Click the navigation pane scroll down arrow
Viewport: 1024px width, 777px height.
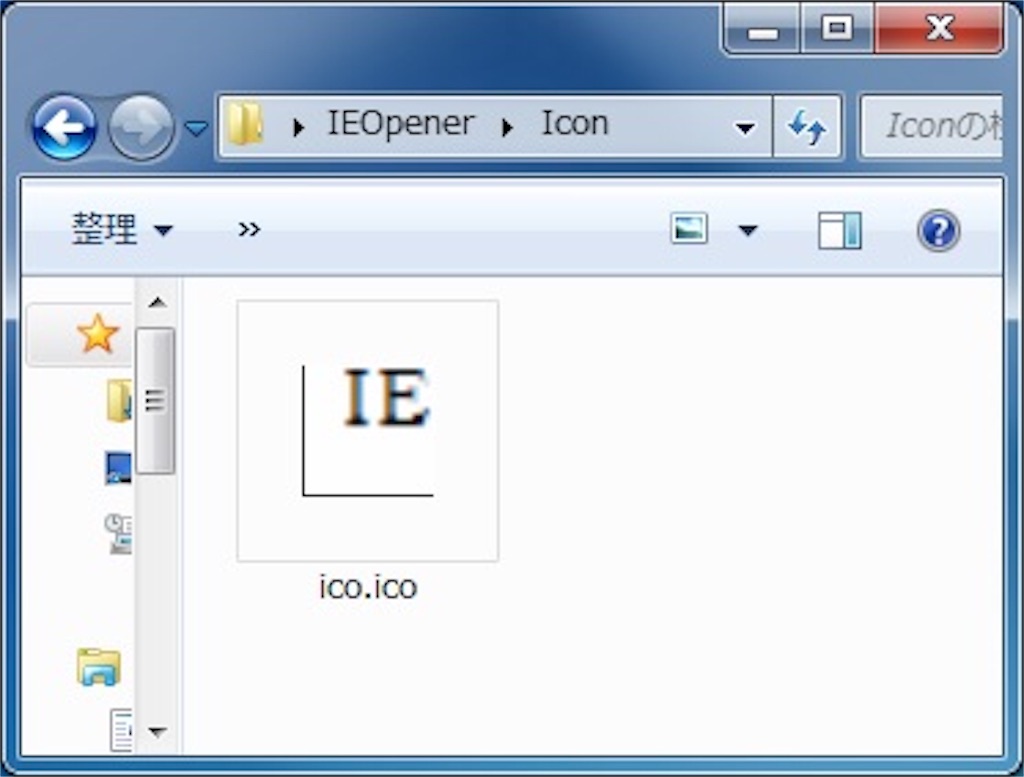[157, 731]
